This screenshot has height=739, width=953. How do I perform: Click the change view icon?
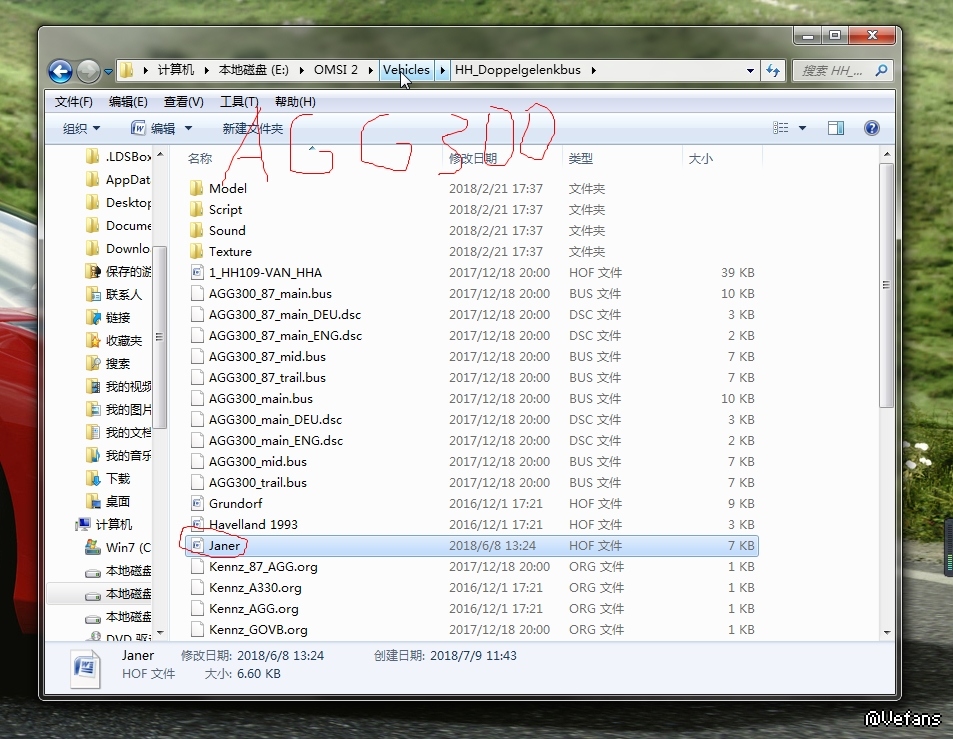click(x=780, y=128)
